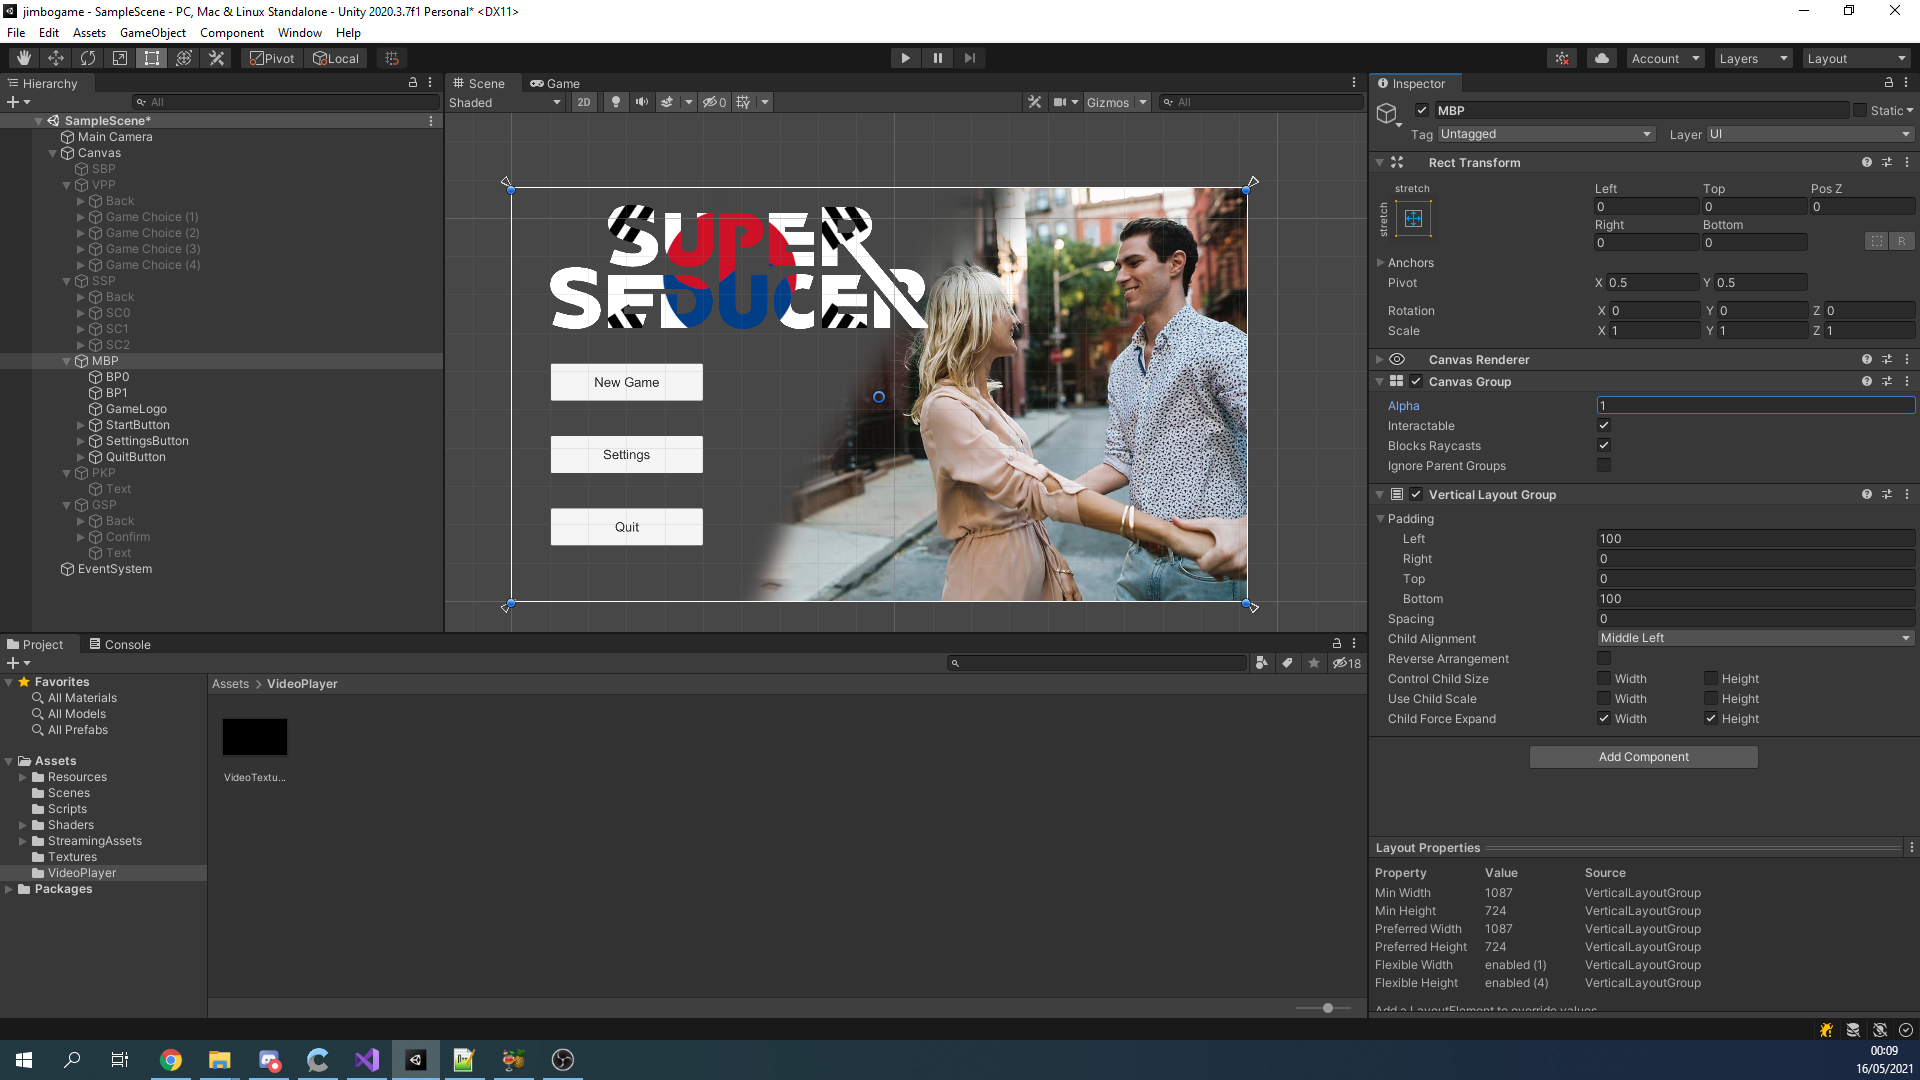
Task: Click Alpha value input field
Action: coord(1755,406)
